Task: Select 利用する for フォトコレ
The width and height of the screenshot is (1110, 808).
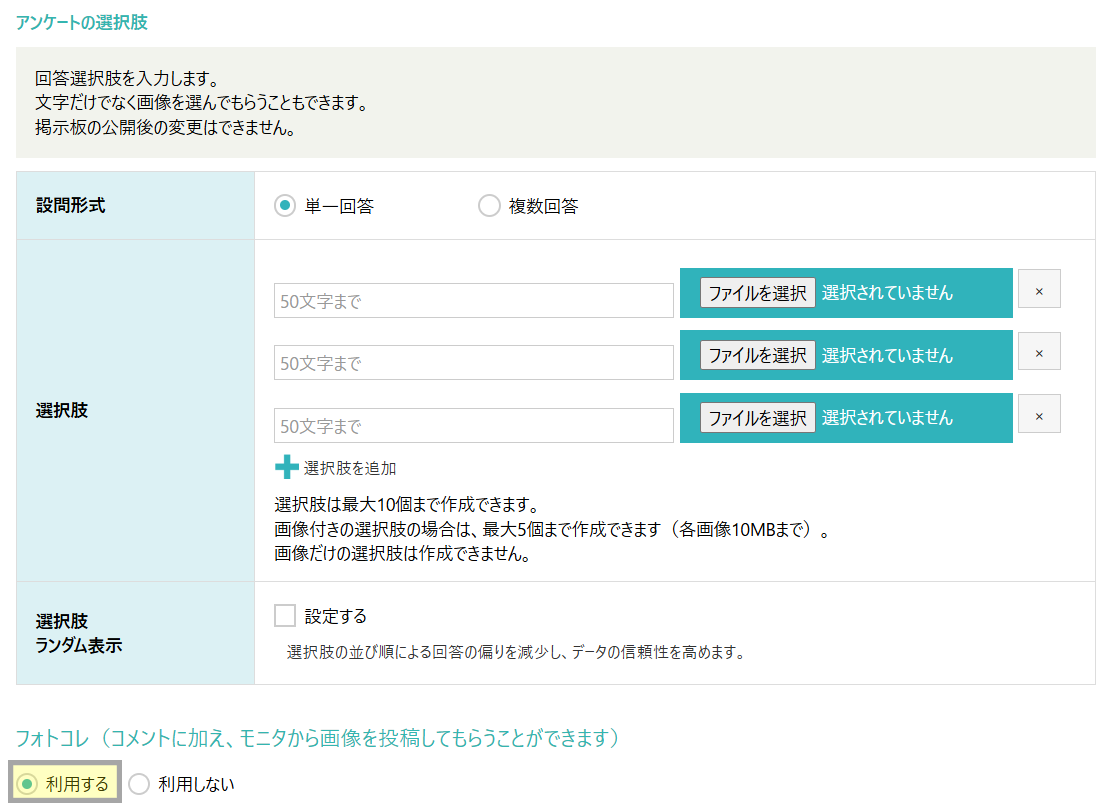Action: click(27, 783)
